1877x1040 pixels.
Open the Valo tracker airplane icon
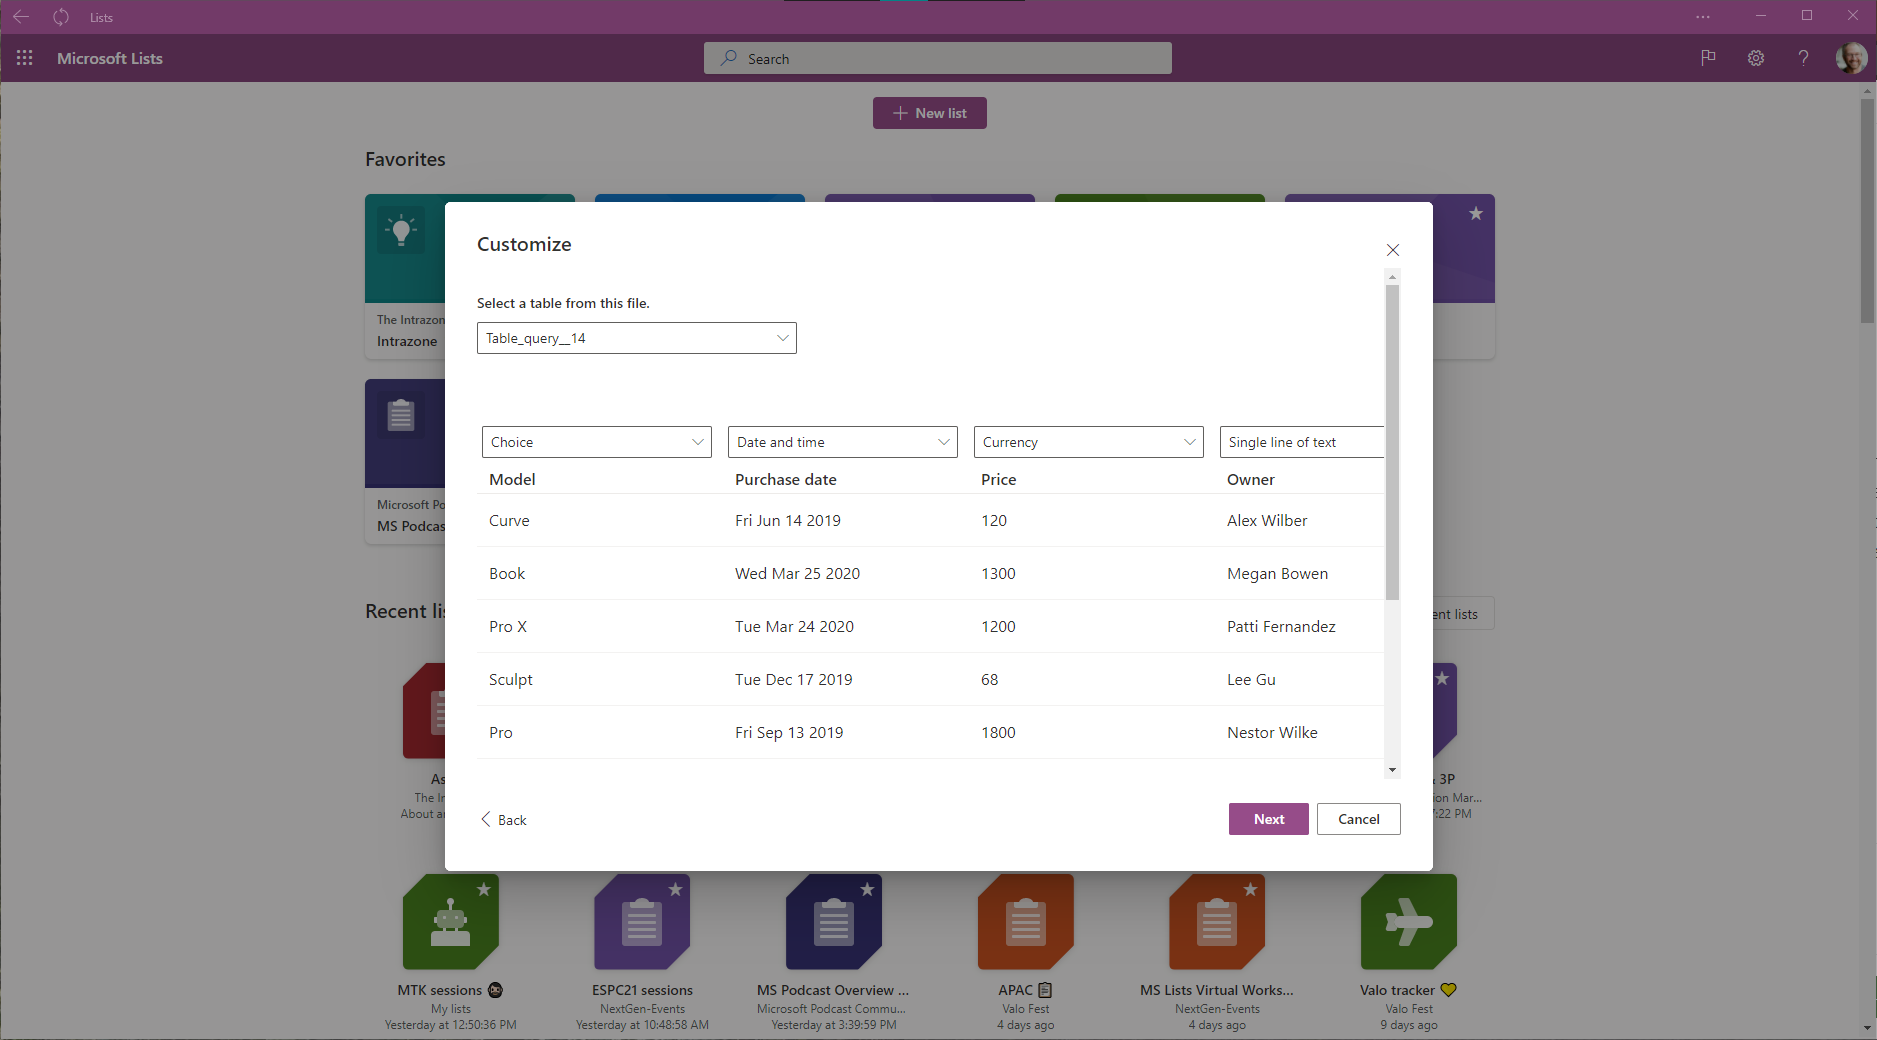tap(1408, 921)
